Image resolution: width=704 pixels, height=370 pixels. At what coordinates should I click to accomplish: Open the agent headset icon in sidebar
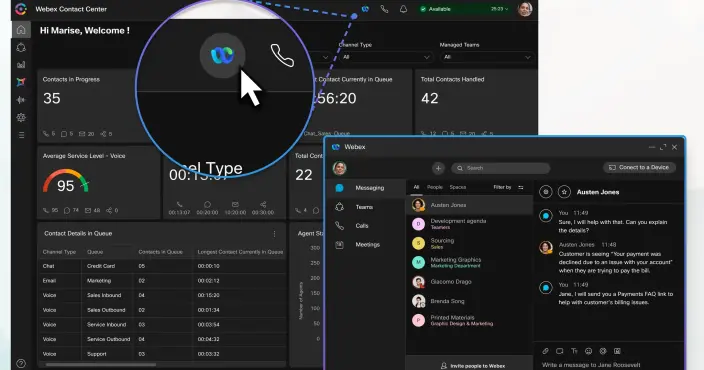tap(21, 47)
